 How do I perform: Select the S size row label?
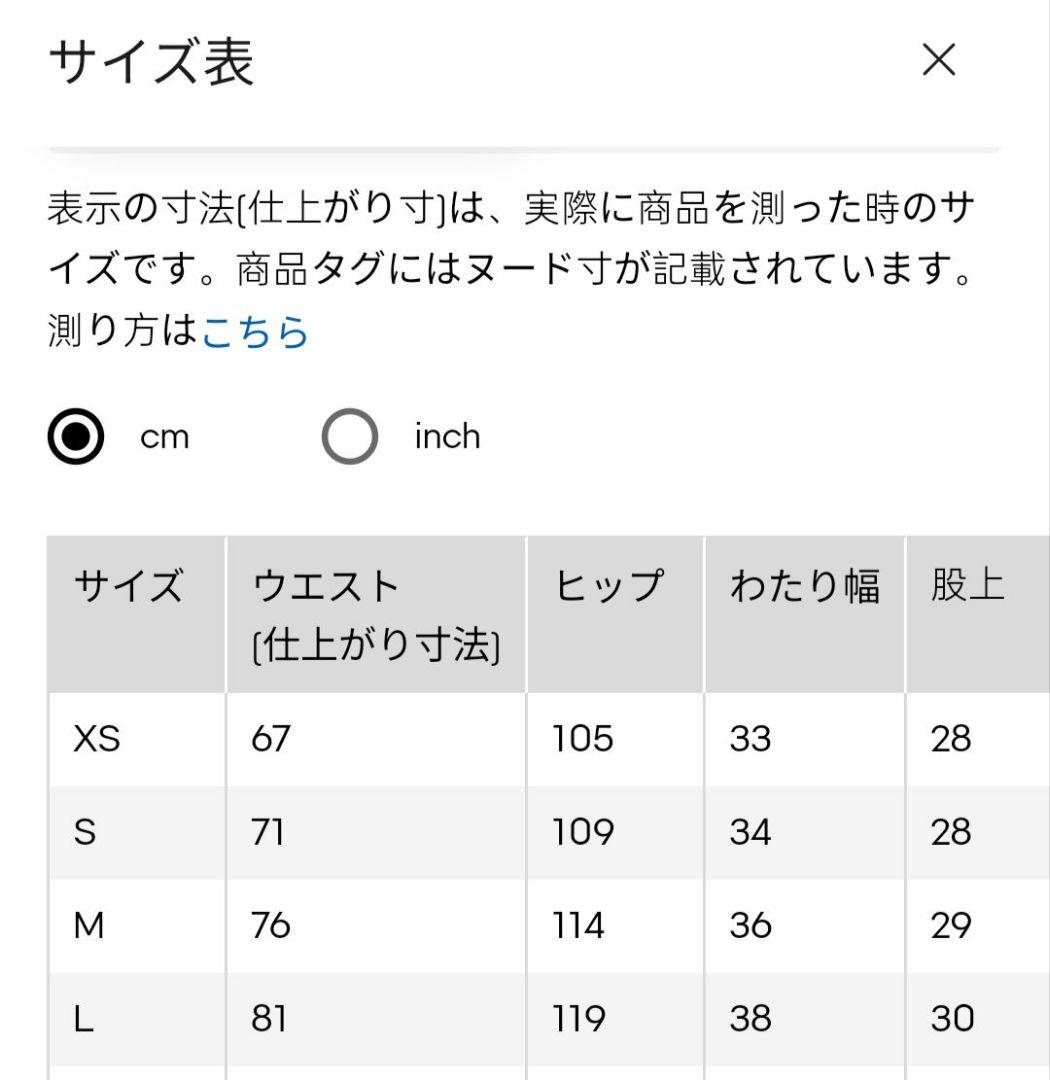[x=85, y=832]
